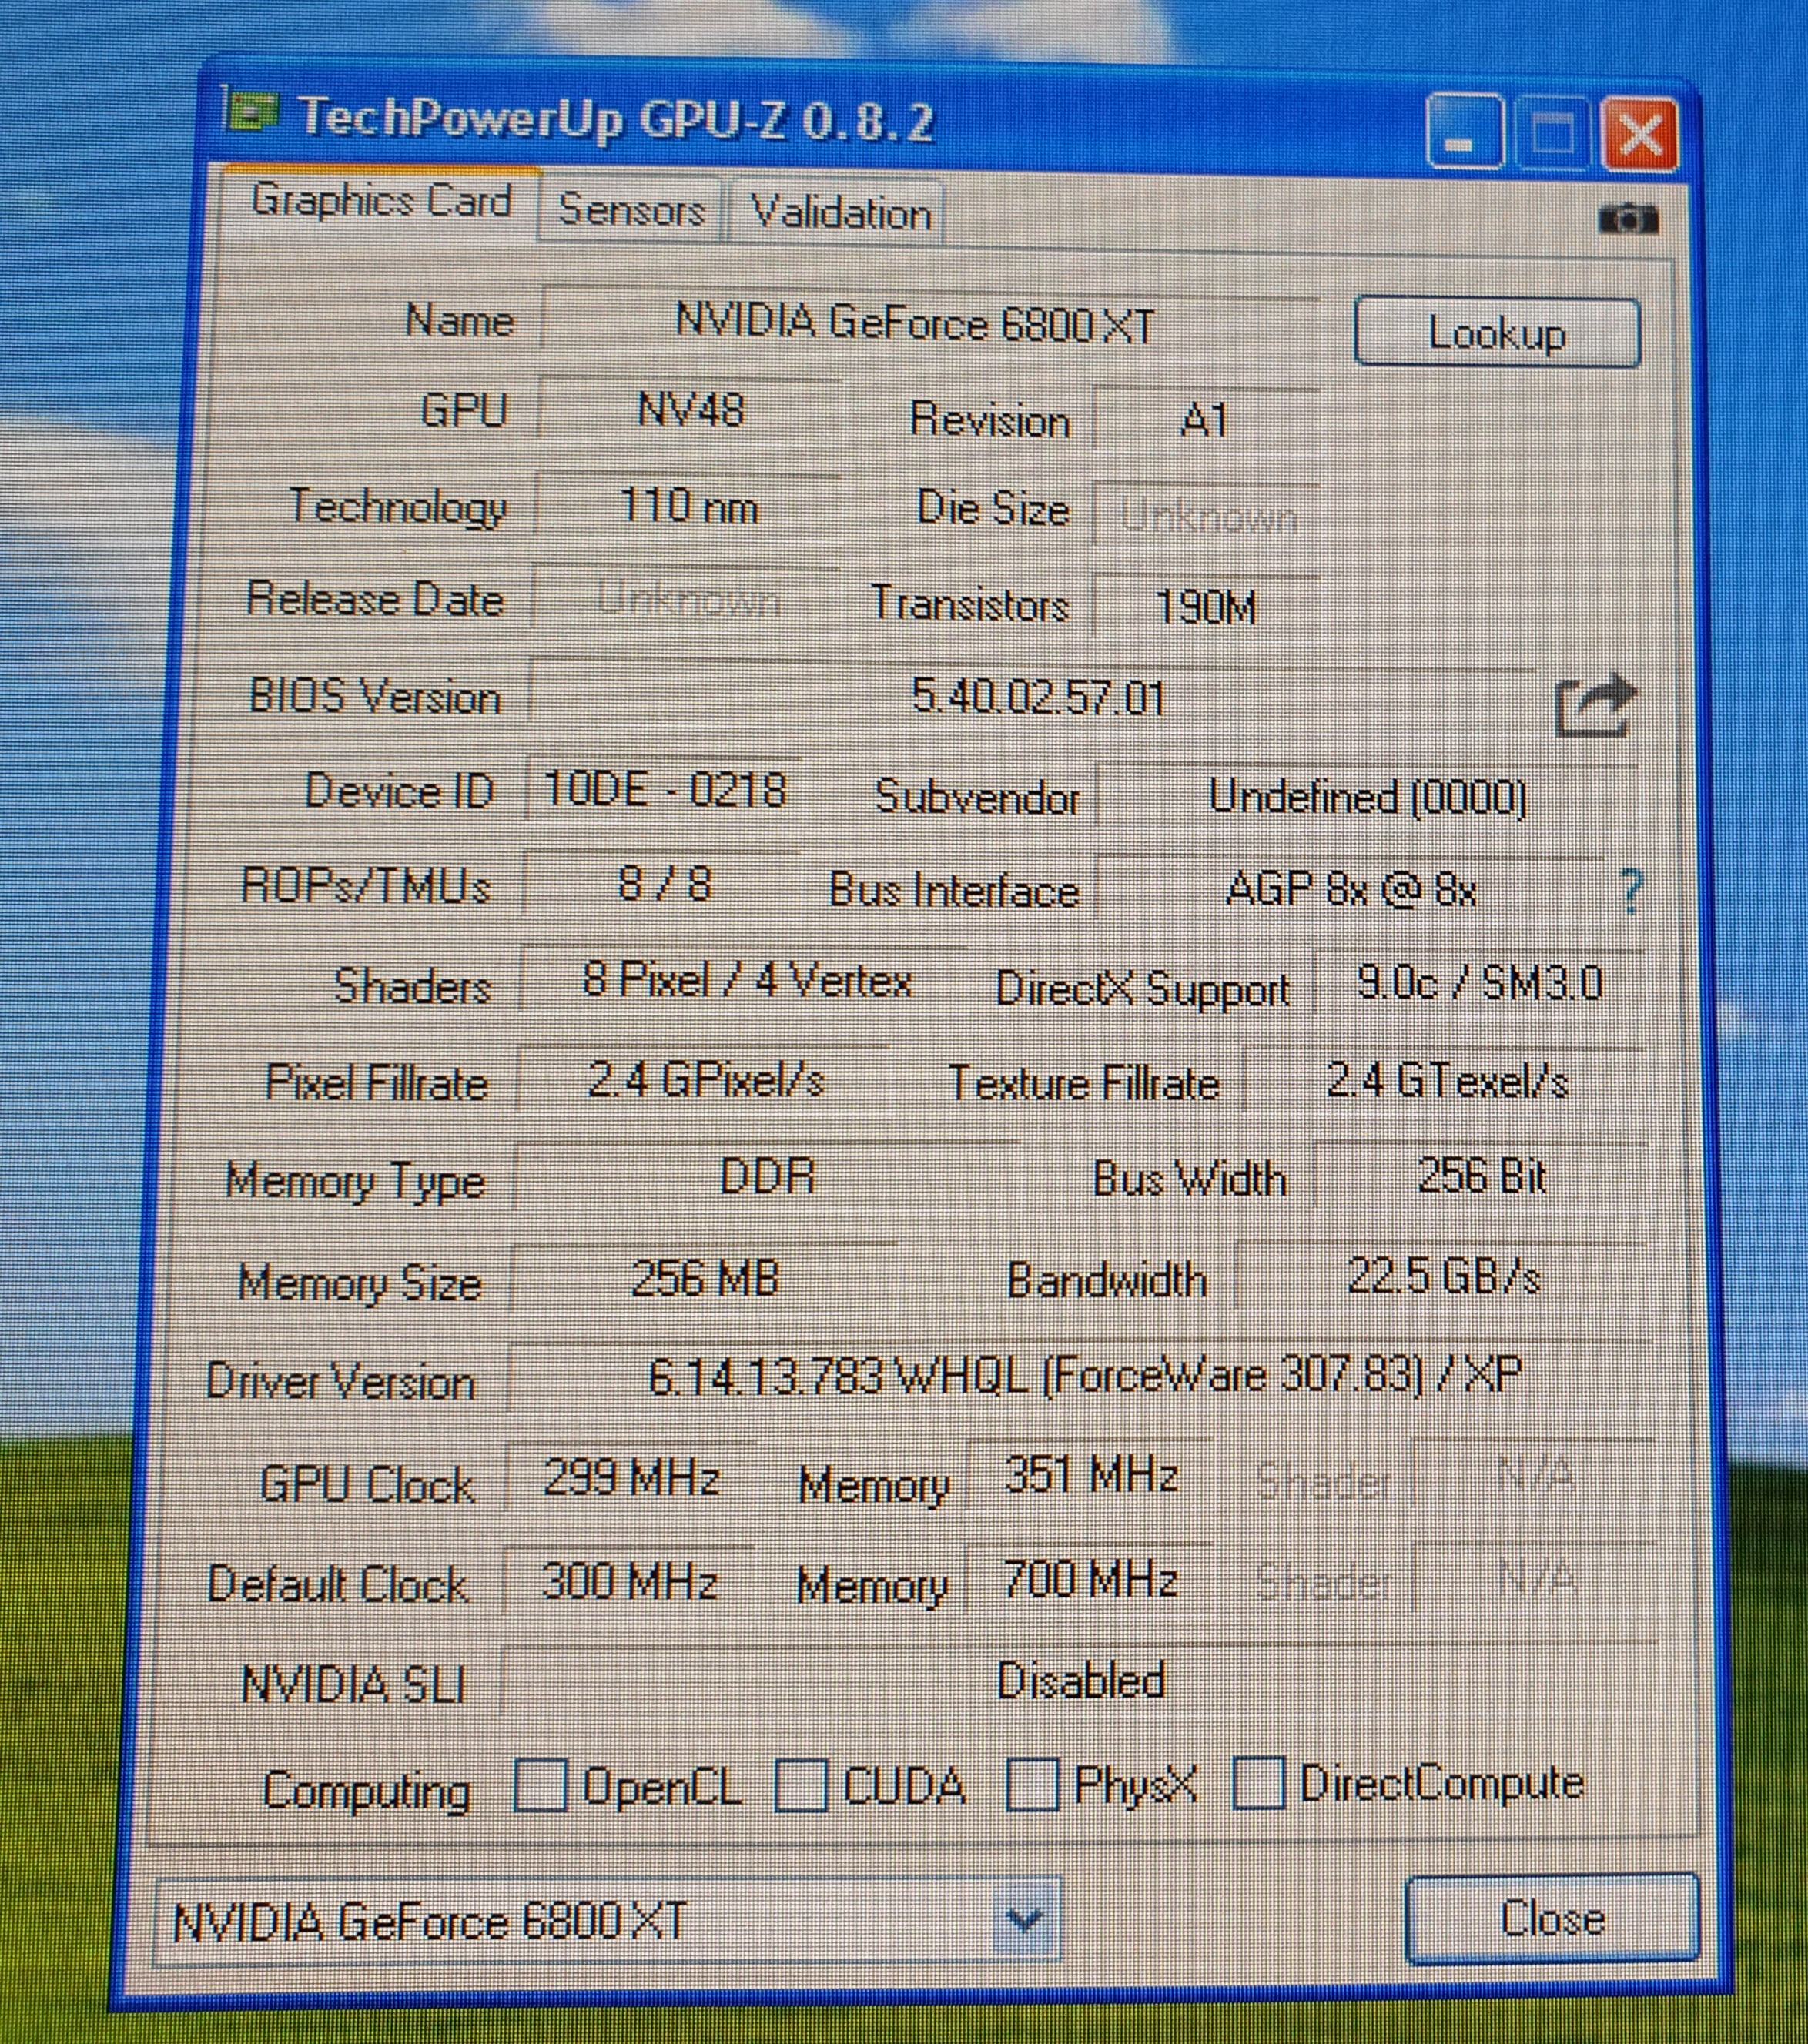Click the Bus Interface question mark
The width and height of the screenshot is (1808, 2044).
(x=1631, y=891)
